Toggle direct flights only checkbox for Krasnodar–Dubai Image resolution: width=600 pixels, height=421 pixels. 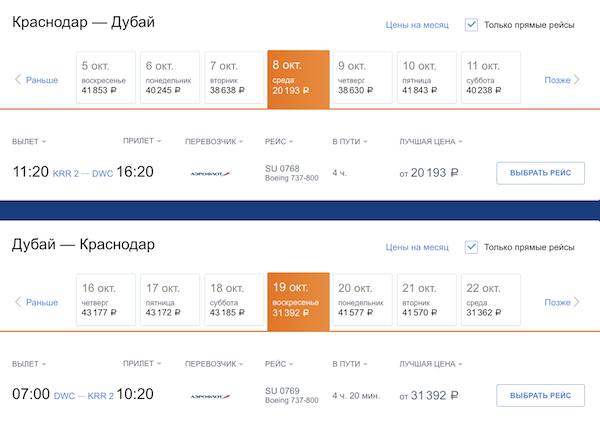[472, 25]
